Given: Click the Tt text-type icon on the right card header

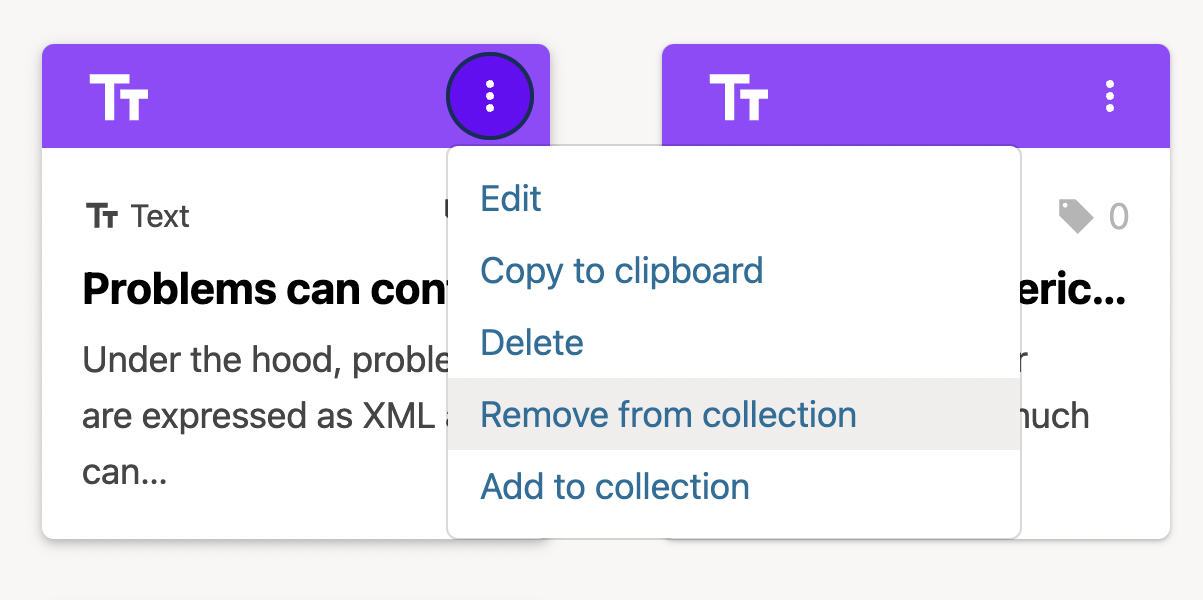Looking at the screenshot, I should click(x=737, y=95).
